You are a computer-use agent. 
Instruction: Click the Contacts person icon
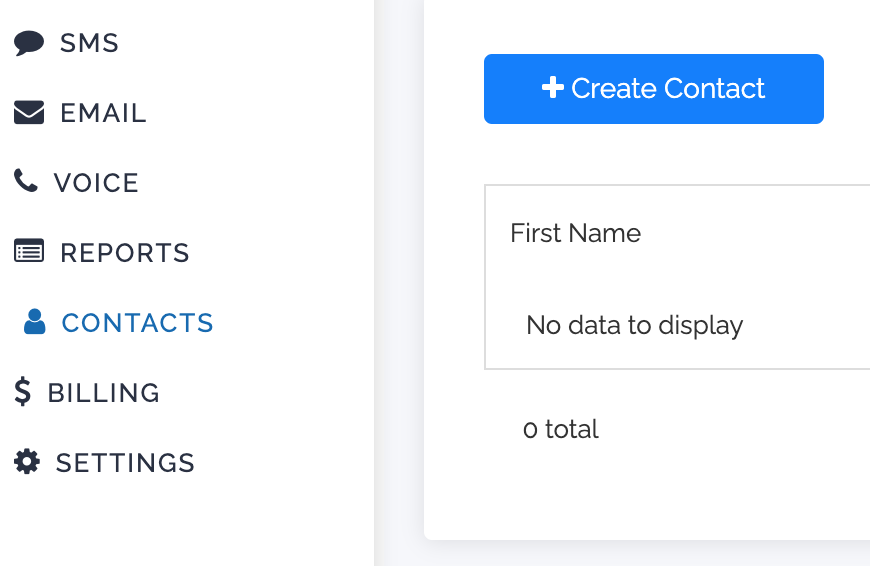click(x=35, y=322)
